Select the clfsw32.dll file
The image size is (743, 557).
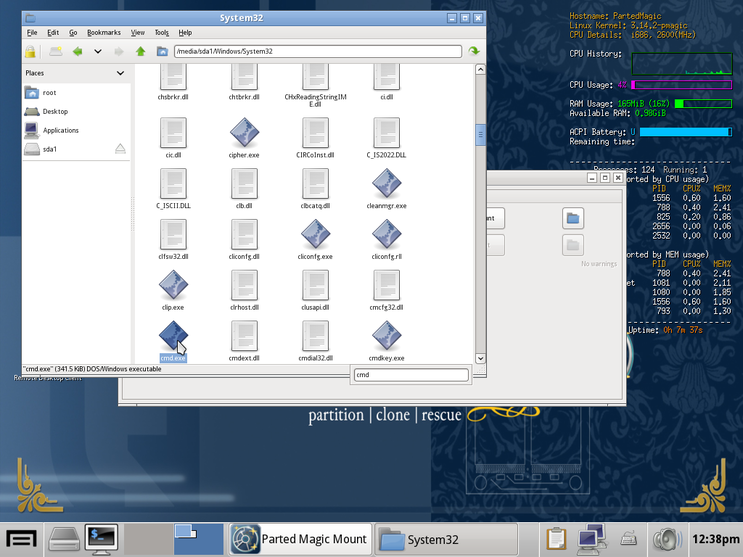173,239
